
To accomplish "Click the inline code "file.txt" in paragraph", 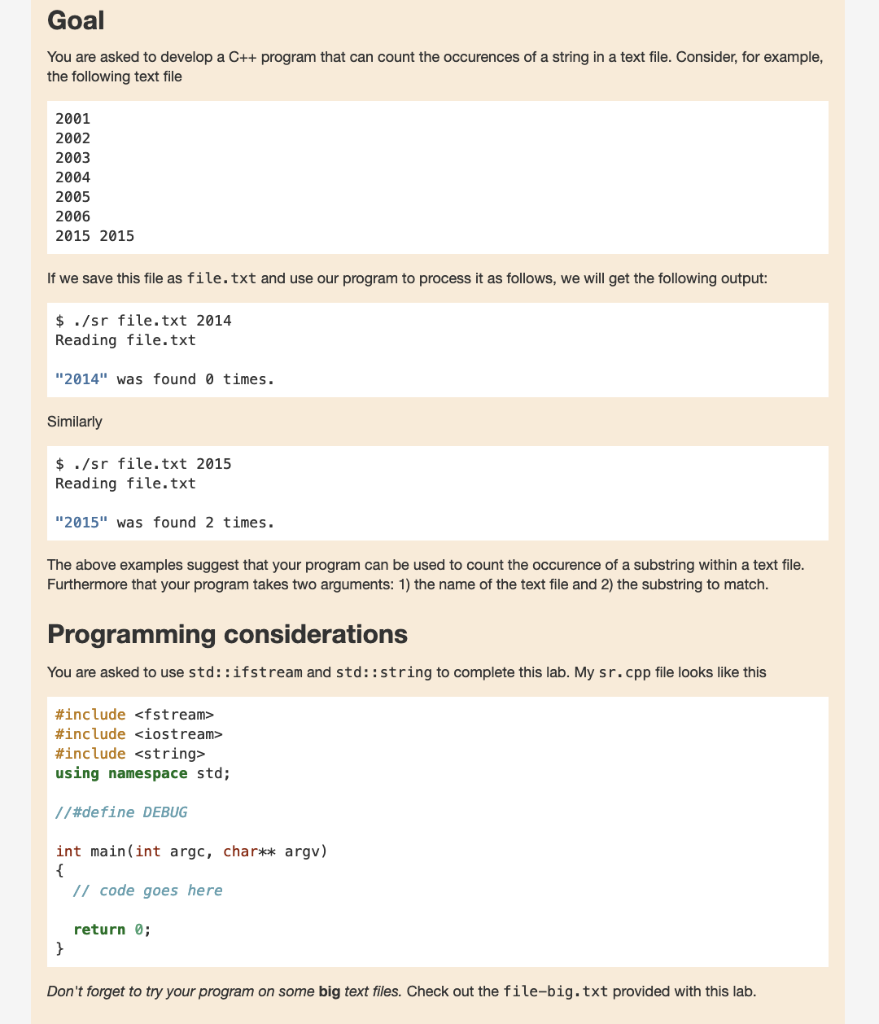I will point(221,279).
